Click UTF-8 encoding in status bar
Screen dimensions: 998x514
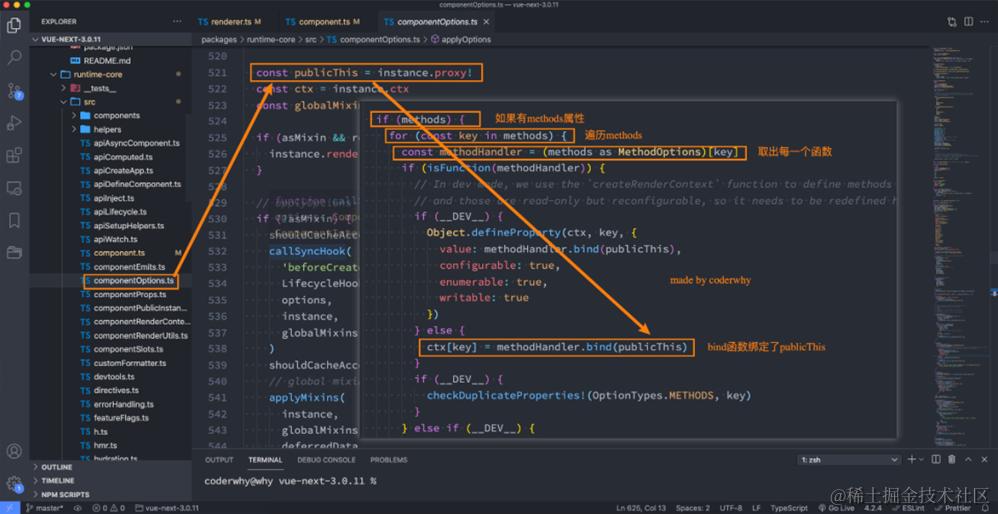[x=731, y=508]
